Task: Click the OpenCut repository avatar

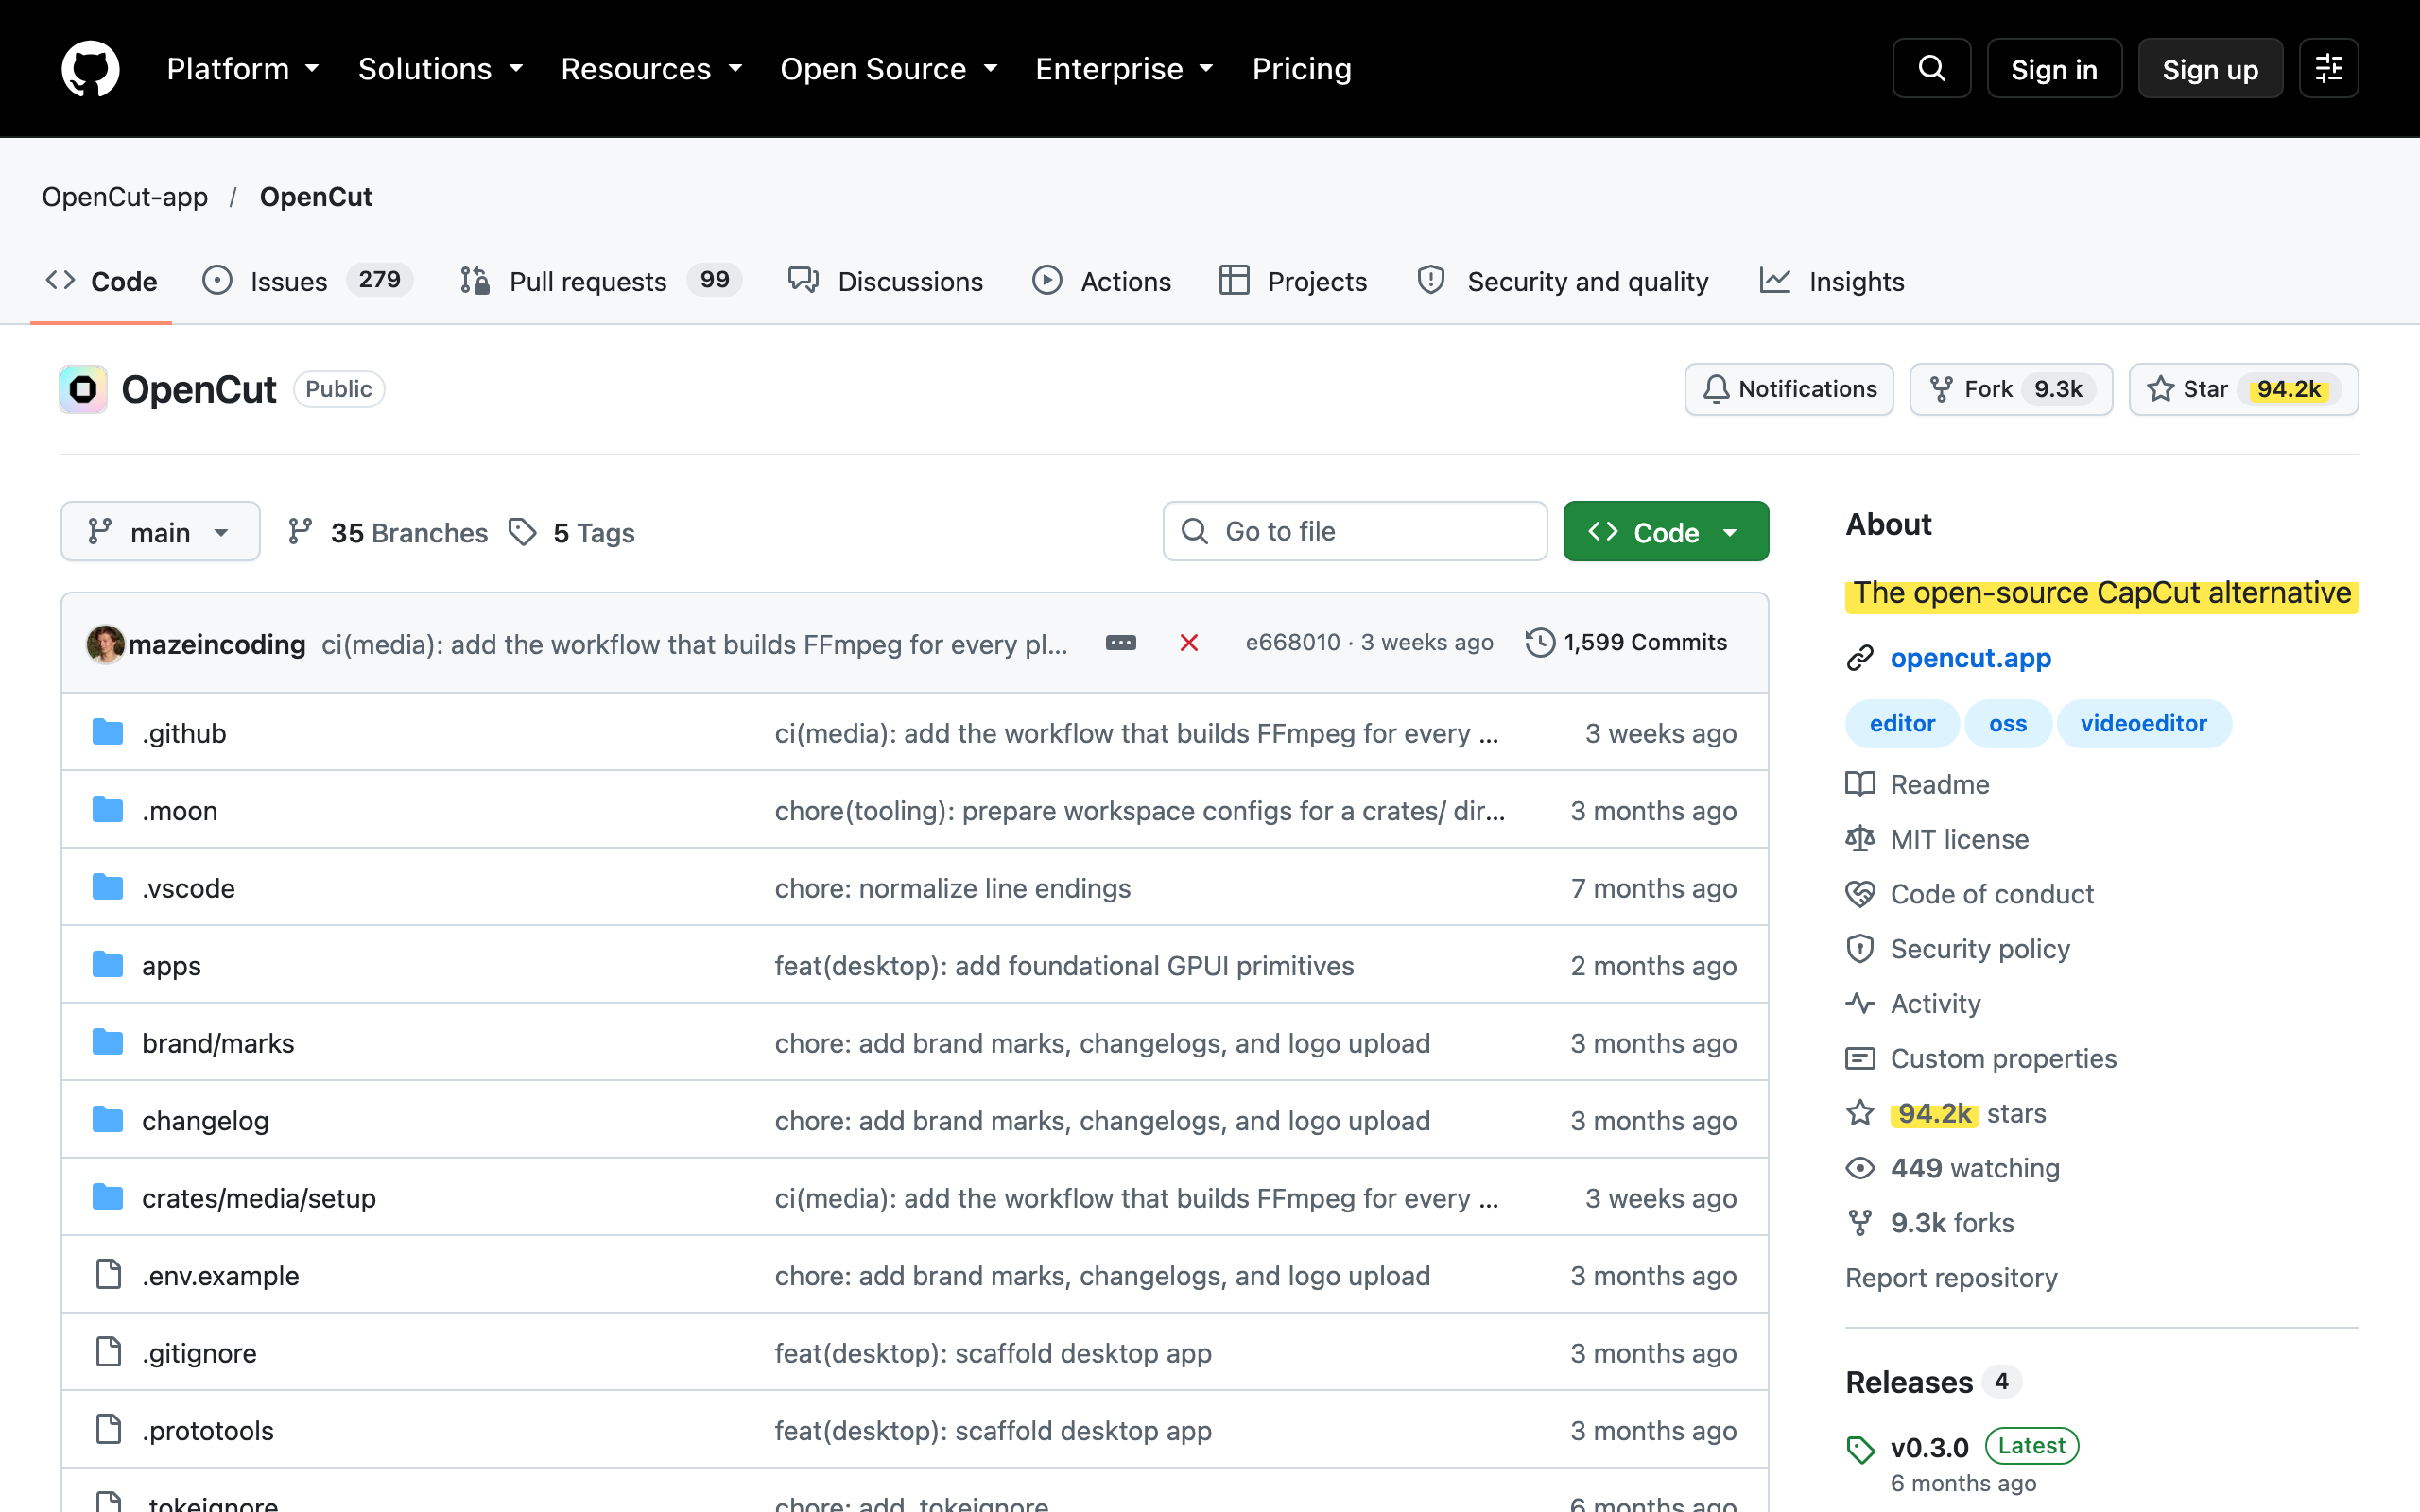Action: 83,389
